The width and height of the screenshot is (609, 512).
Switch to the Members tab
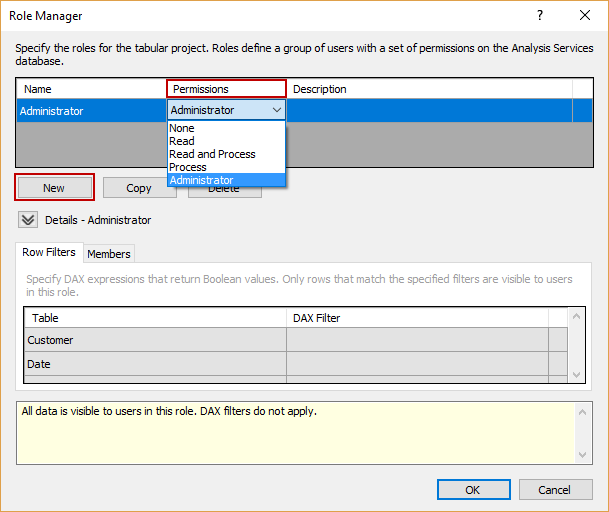108,254
